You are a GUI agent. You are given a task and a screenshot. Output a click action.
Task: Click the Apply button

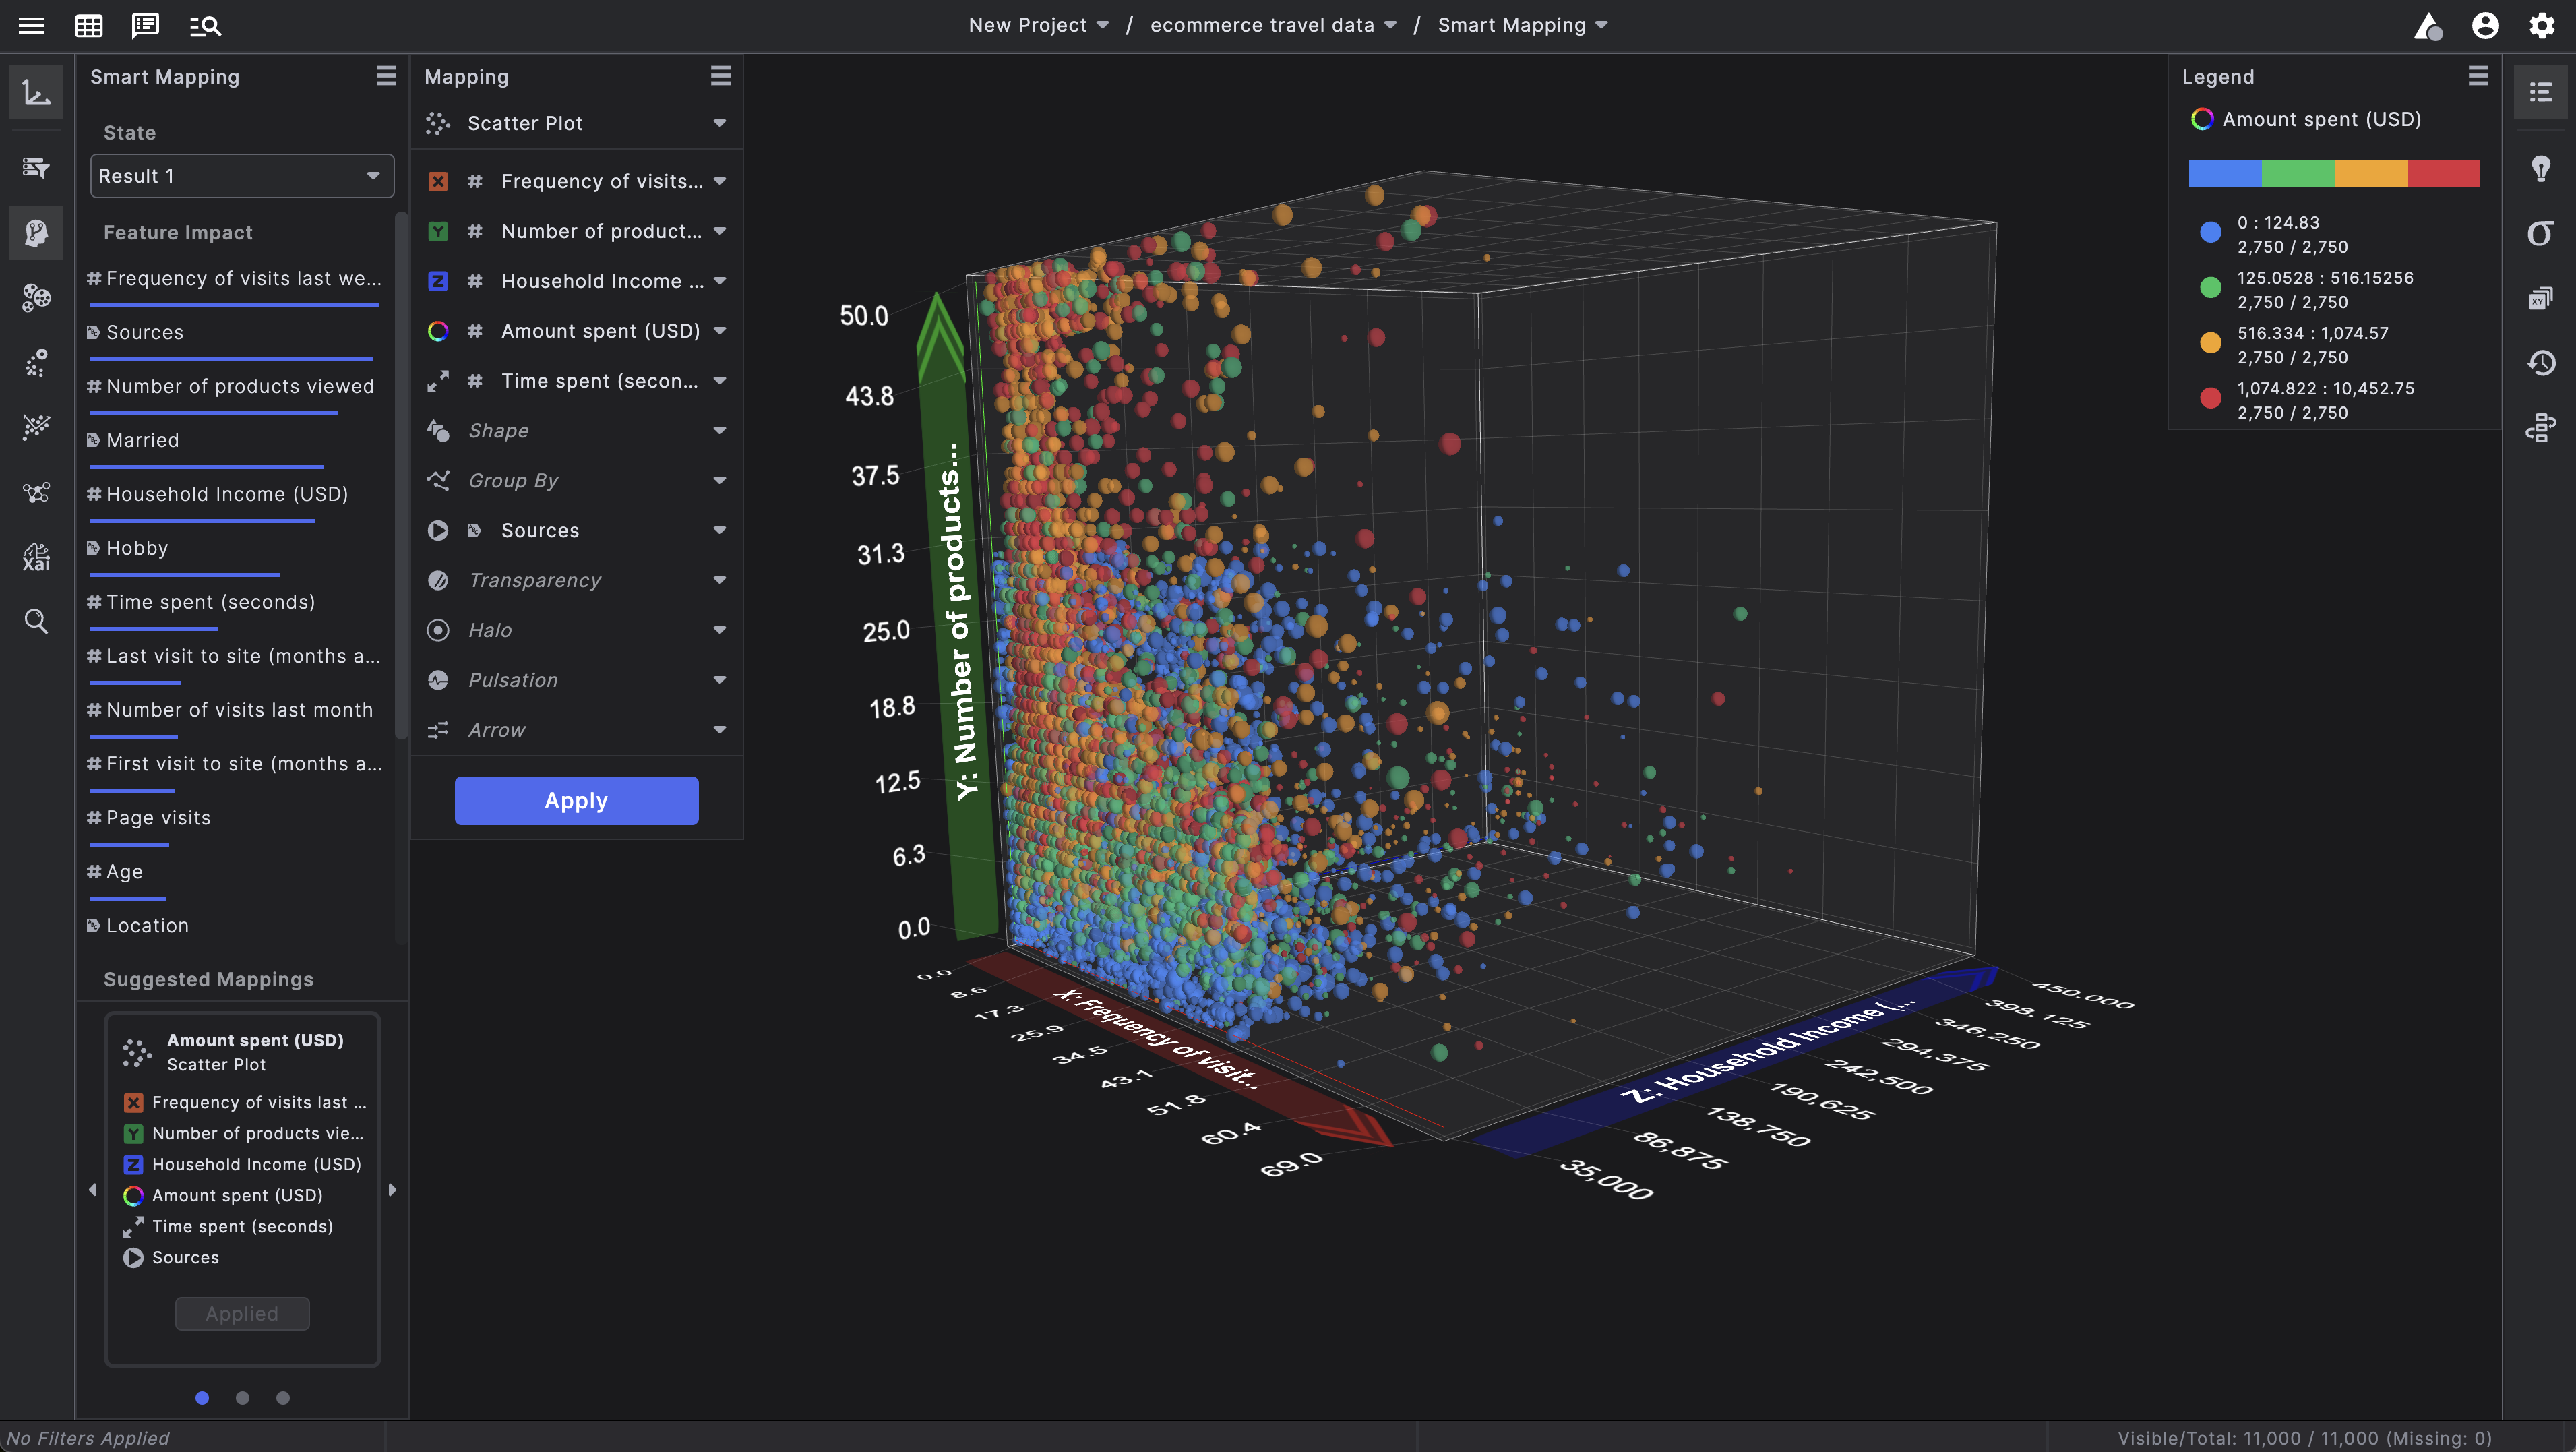[576, 801]
